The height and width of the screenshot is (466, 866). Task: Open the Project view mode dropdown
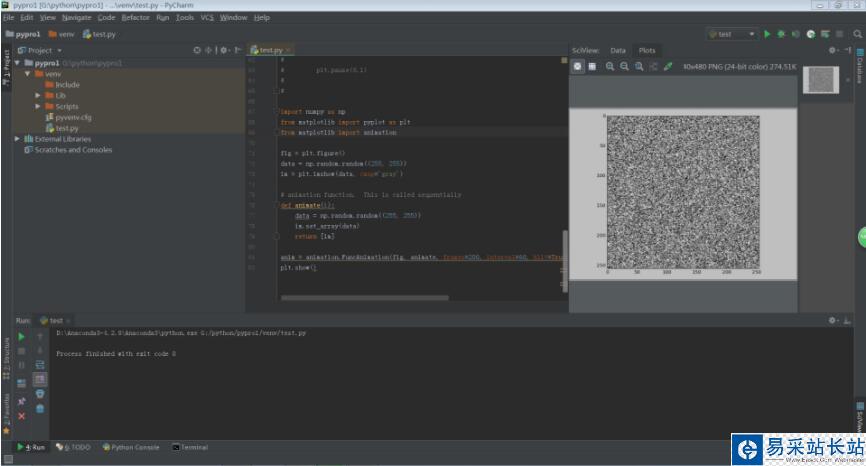click(40, 50)
